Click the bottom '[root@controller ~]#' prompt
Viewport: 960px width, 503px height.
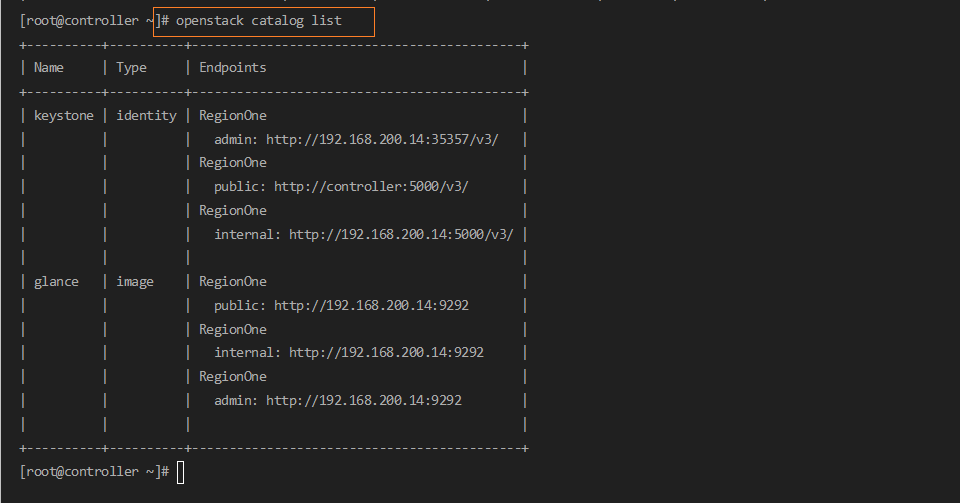[94, 472]
